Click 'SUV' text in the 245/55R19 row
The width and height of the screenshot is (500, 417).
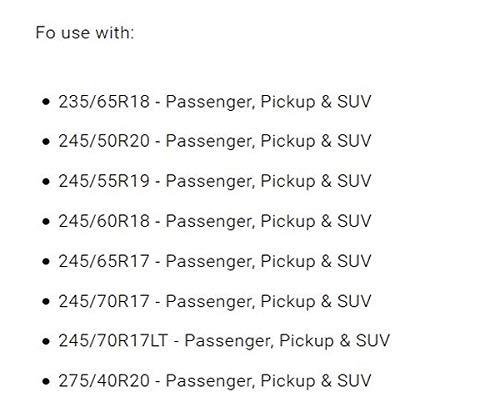coord(354,181)
